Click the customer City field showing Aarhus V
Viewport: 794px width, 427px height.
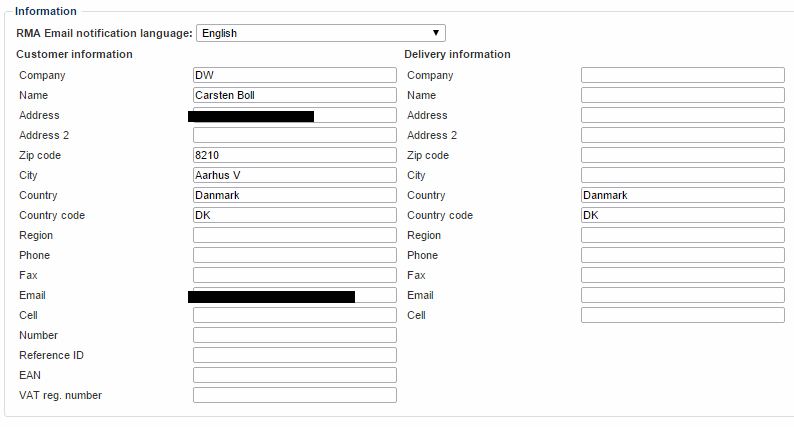click(294, 175)
